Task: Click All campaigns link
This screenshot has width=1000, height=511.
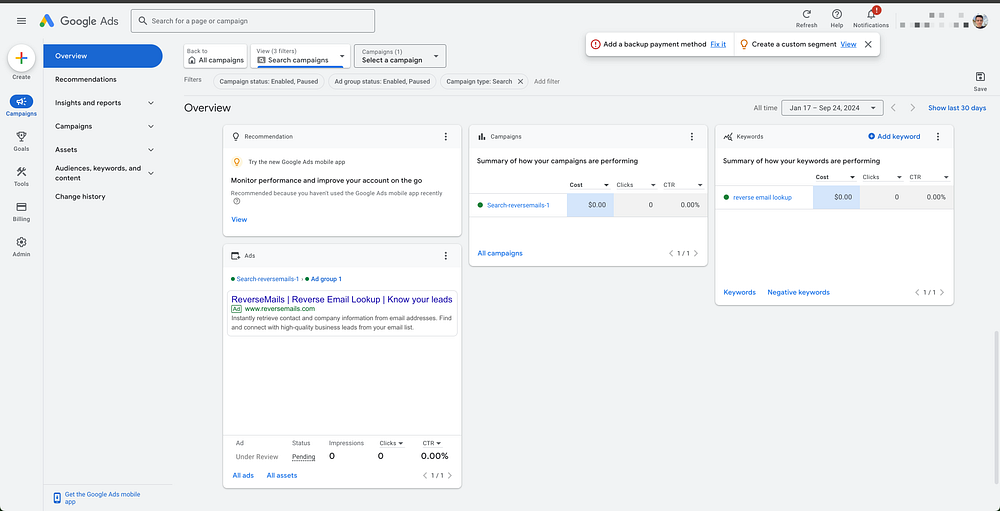Action: [500, 253]
